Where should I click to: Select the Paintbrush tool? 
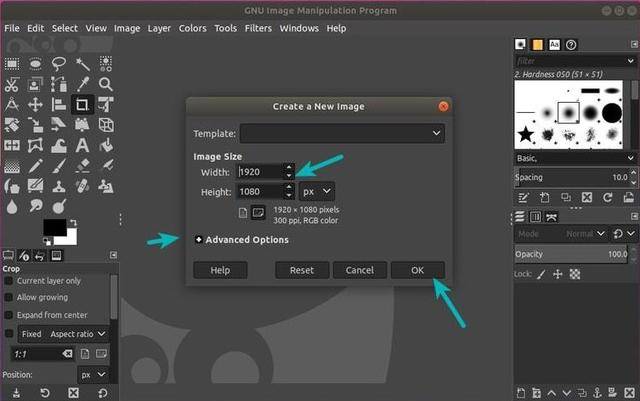(x=59, y=166)
